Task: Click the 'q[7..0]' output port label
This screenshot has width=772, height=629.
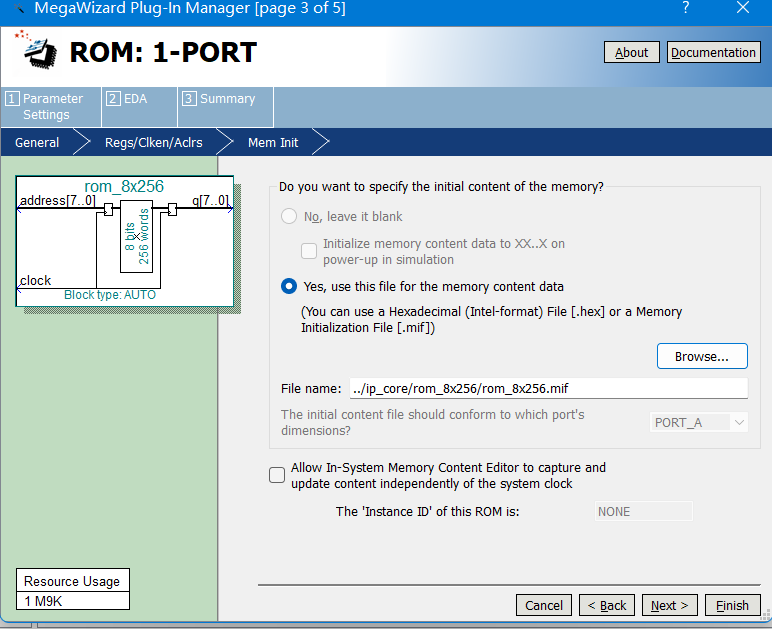Action: pyautogui.click(x=210, y=200)
